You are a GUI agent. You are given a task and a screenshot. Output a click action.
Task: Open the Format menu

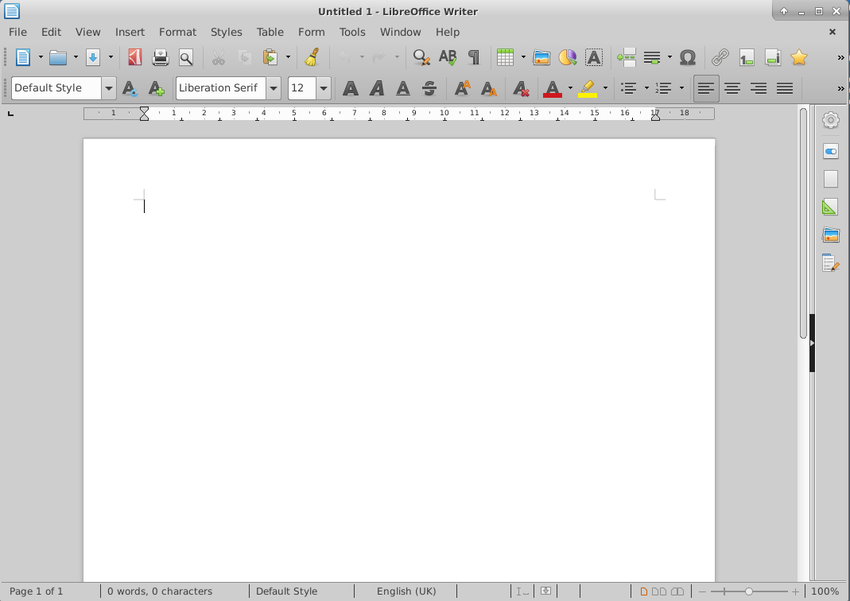pyautogui.click(x=177, y=32)
